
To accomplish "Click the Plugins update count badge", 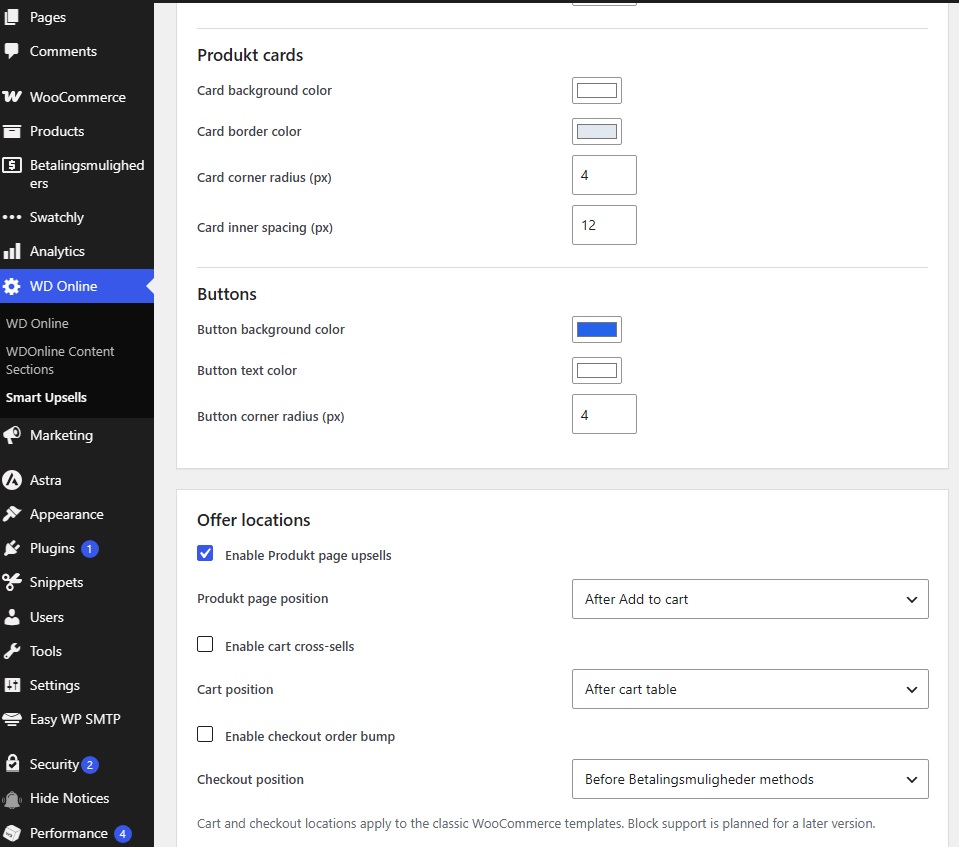I will tap(89, 549).
